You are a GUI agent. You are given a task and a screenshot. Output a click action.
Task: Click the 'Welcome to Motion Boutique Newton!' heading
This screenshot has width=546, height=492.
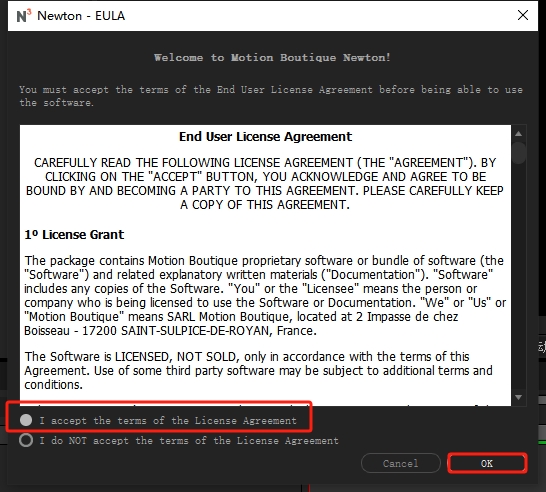272,57
